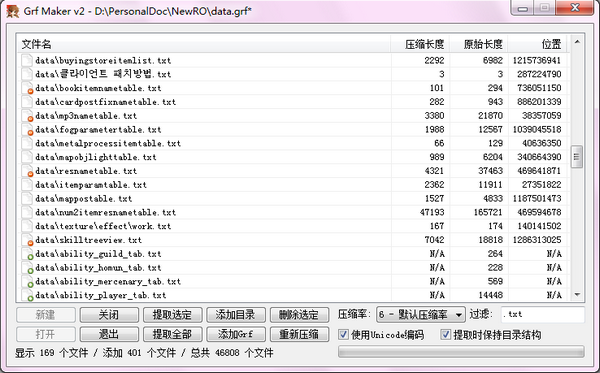Click the file icon of data\cardpostfixnametable.txt

tap(27, 102)
